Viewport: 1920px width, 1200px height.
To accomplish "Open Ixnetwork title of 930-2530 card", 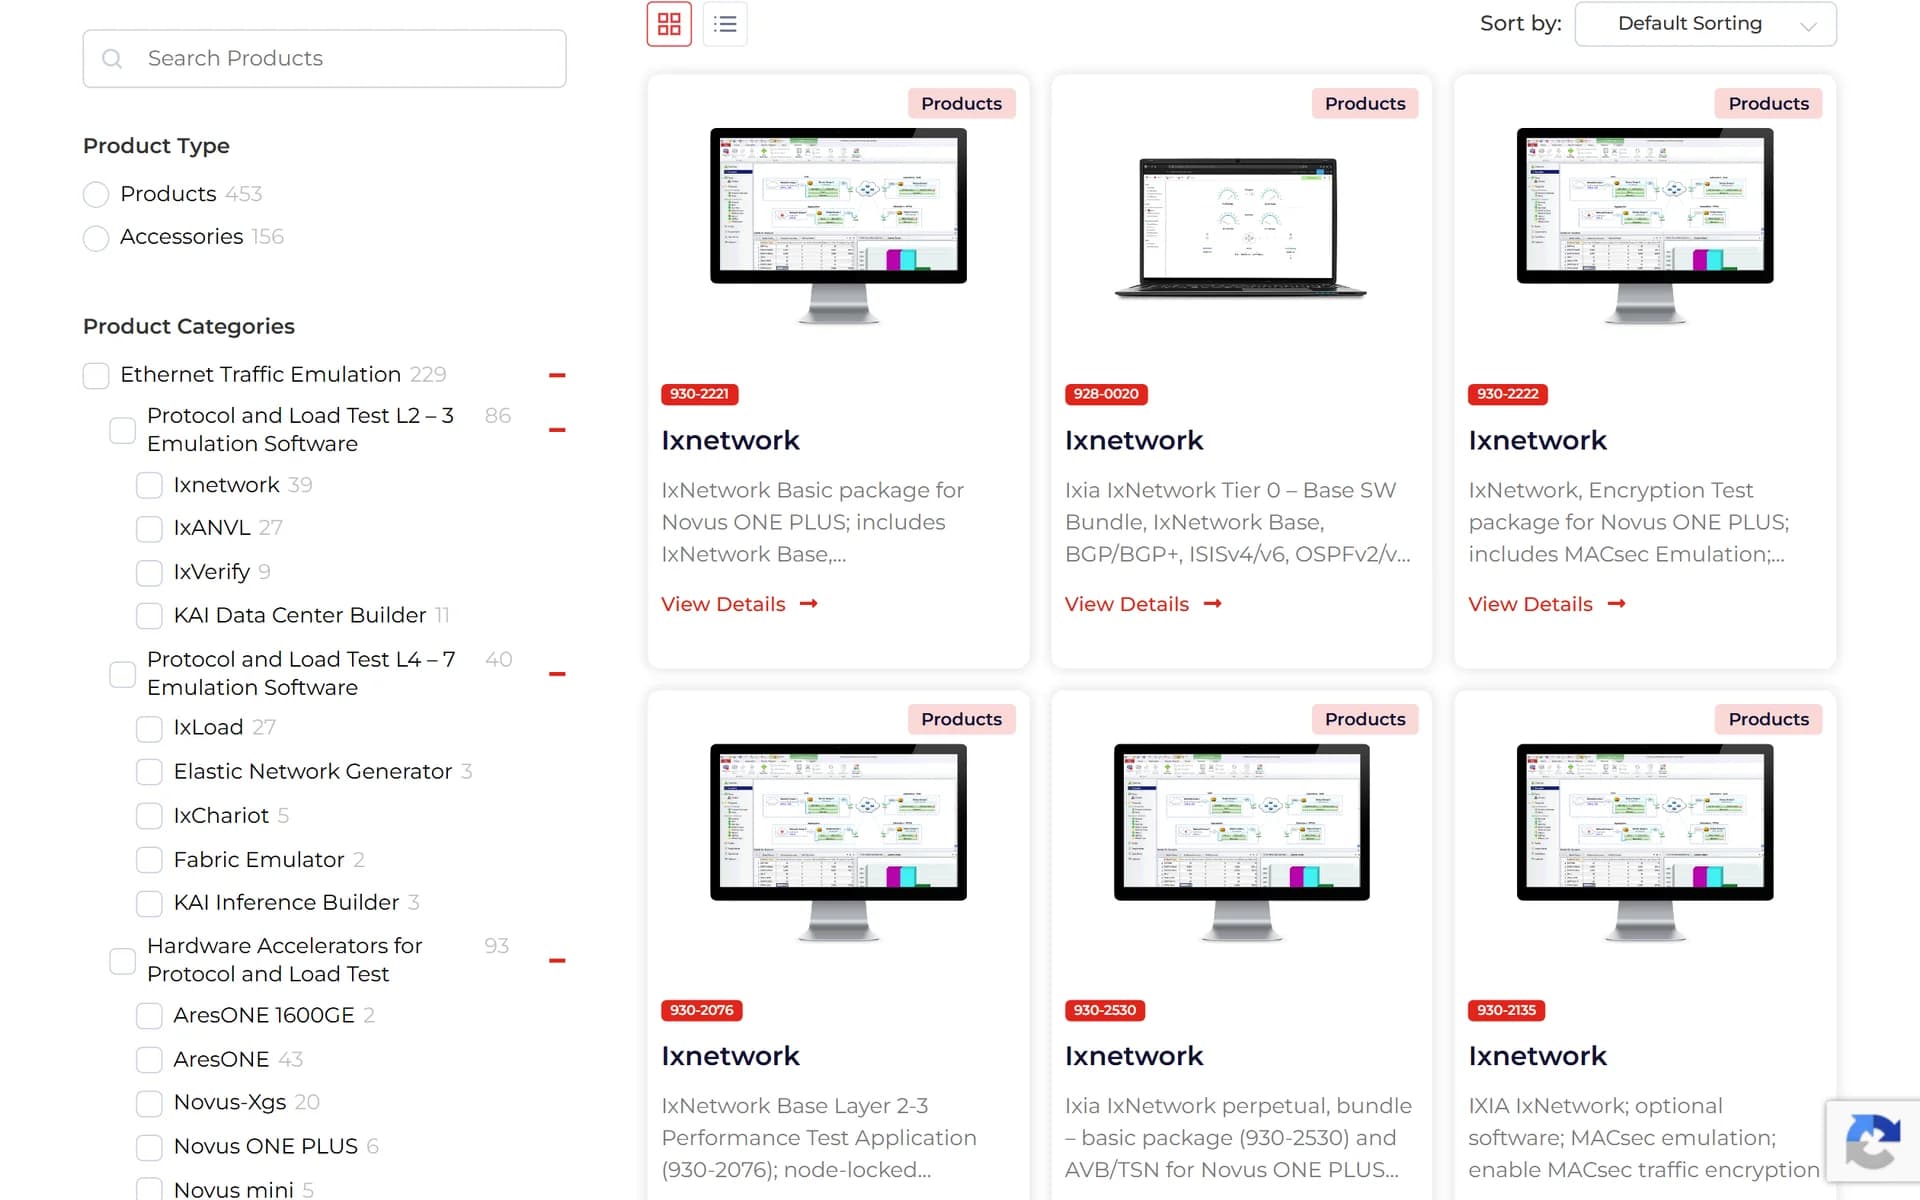I will (x=1134, y=1056).
